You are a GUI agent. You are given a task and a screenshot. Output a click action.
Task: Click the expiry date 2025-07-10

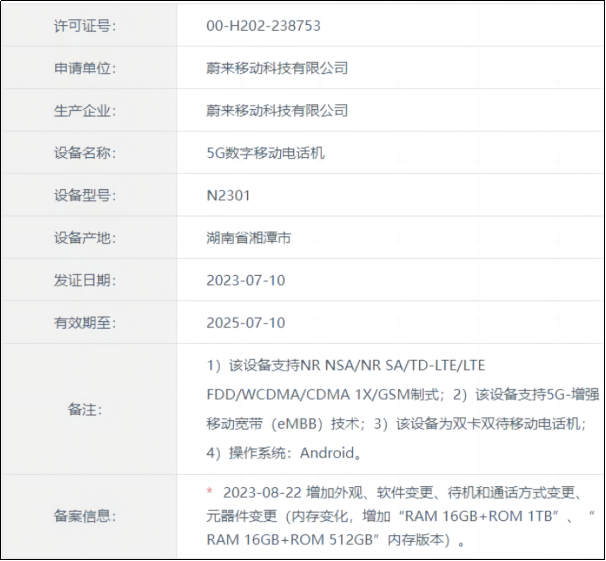click(x=246, y=323)
